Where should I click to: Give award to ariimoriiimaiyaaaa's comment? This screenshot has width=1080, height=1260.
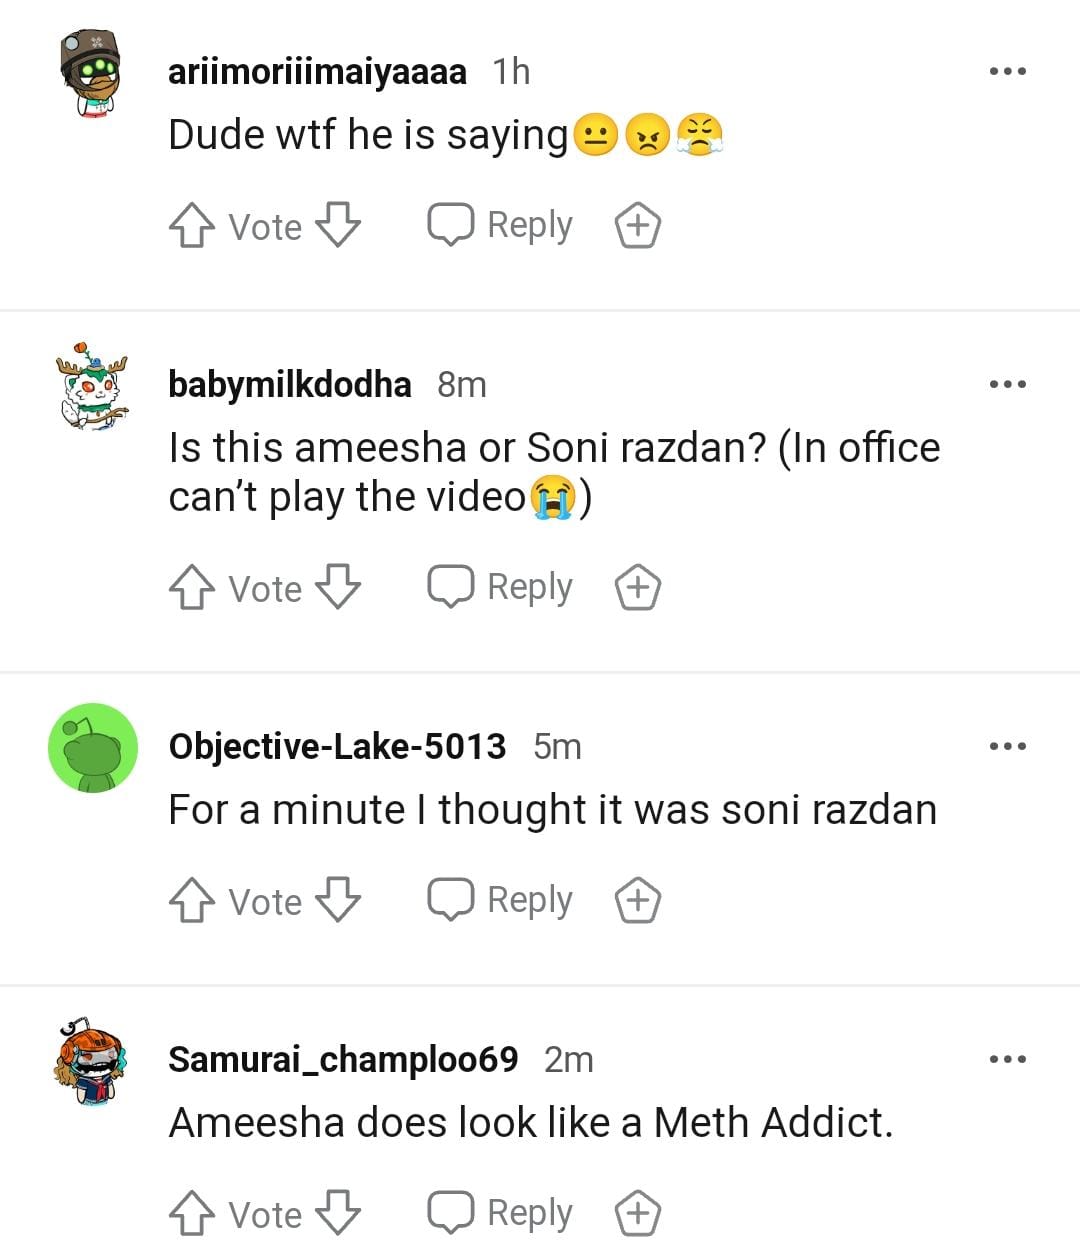(637, 226)
